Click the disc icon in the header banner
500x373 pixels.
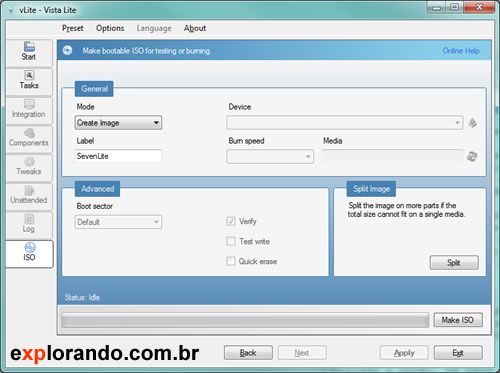(68, 50)
